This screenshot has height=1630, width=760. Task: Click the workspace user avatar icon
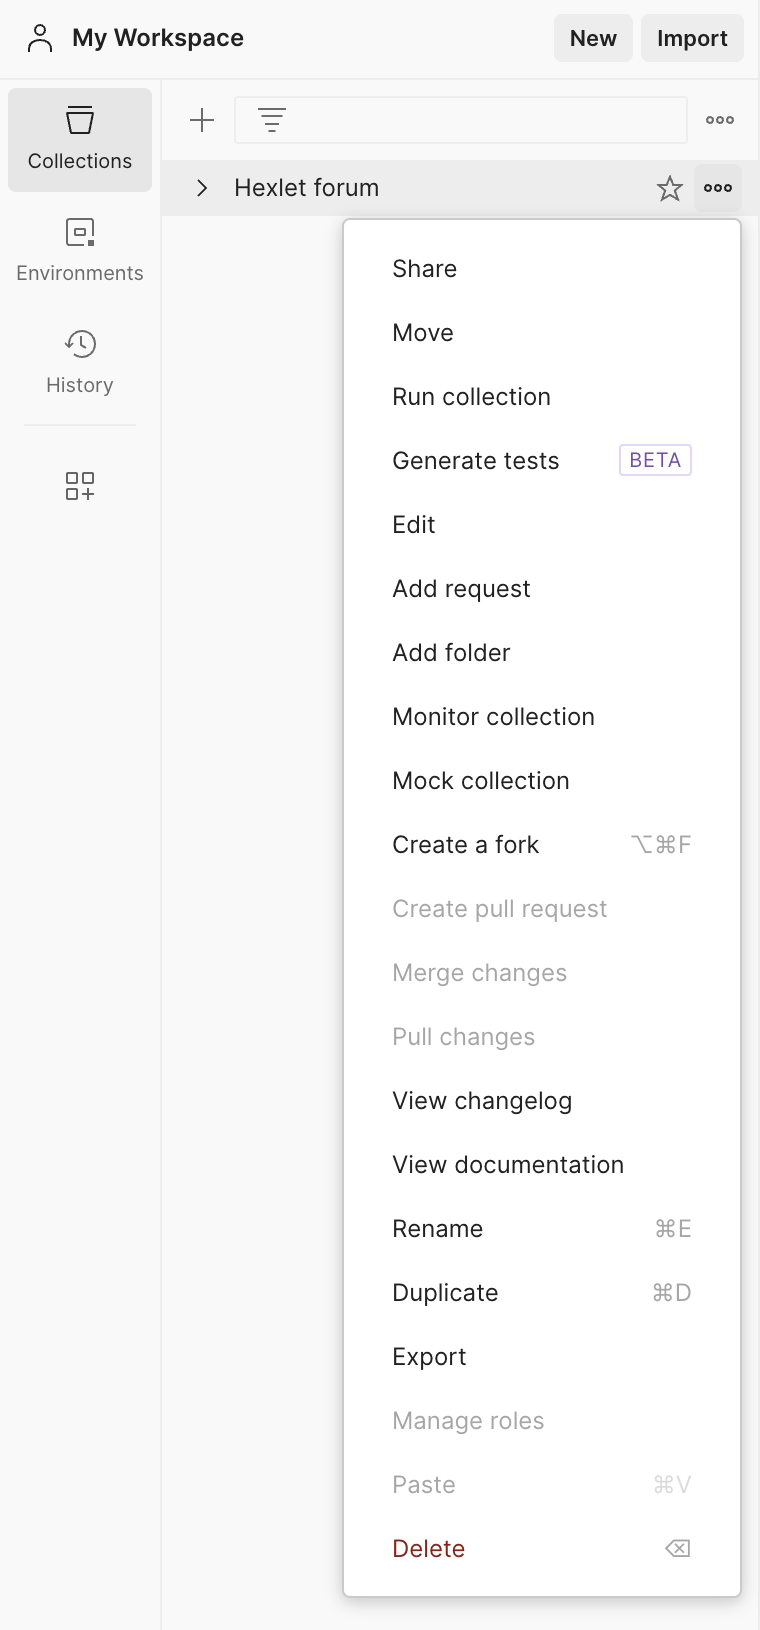click(40, 38)
